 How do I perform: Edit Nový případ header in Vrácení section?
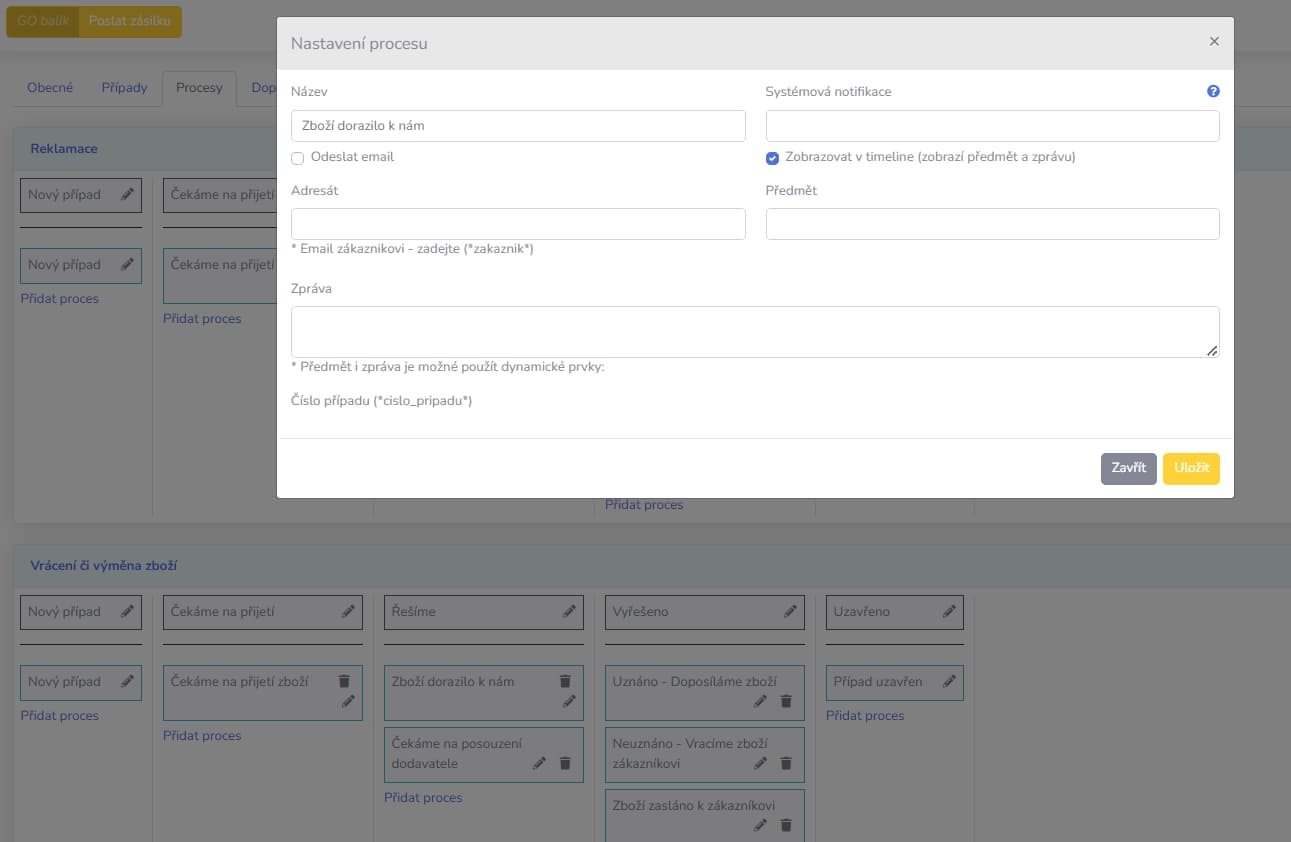click(x=127, y=612)
